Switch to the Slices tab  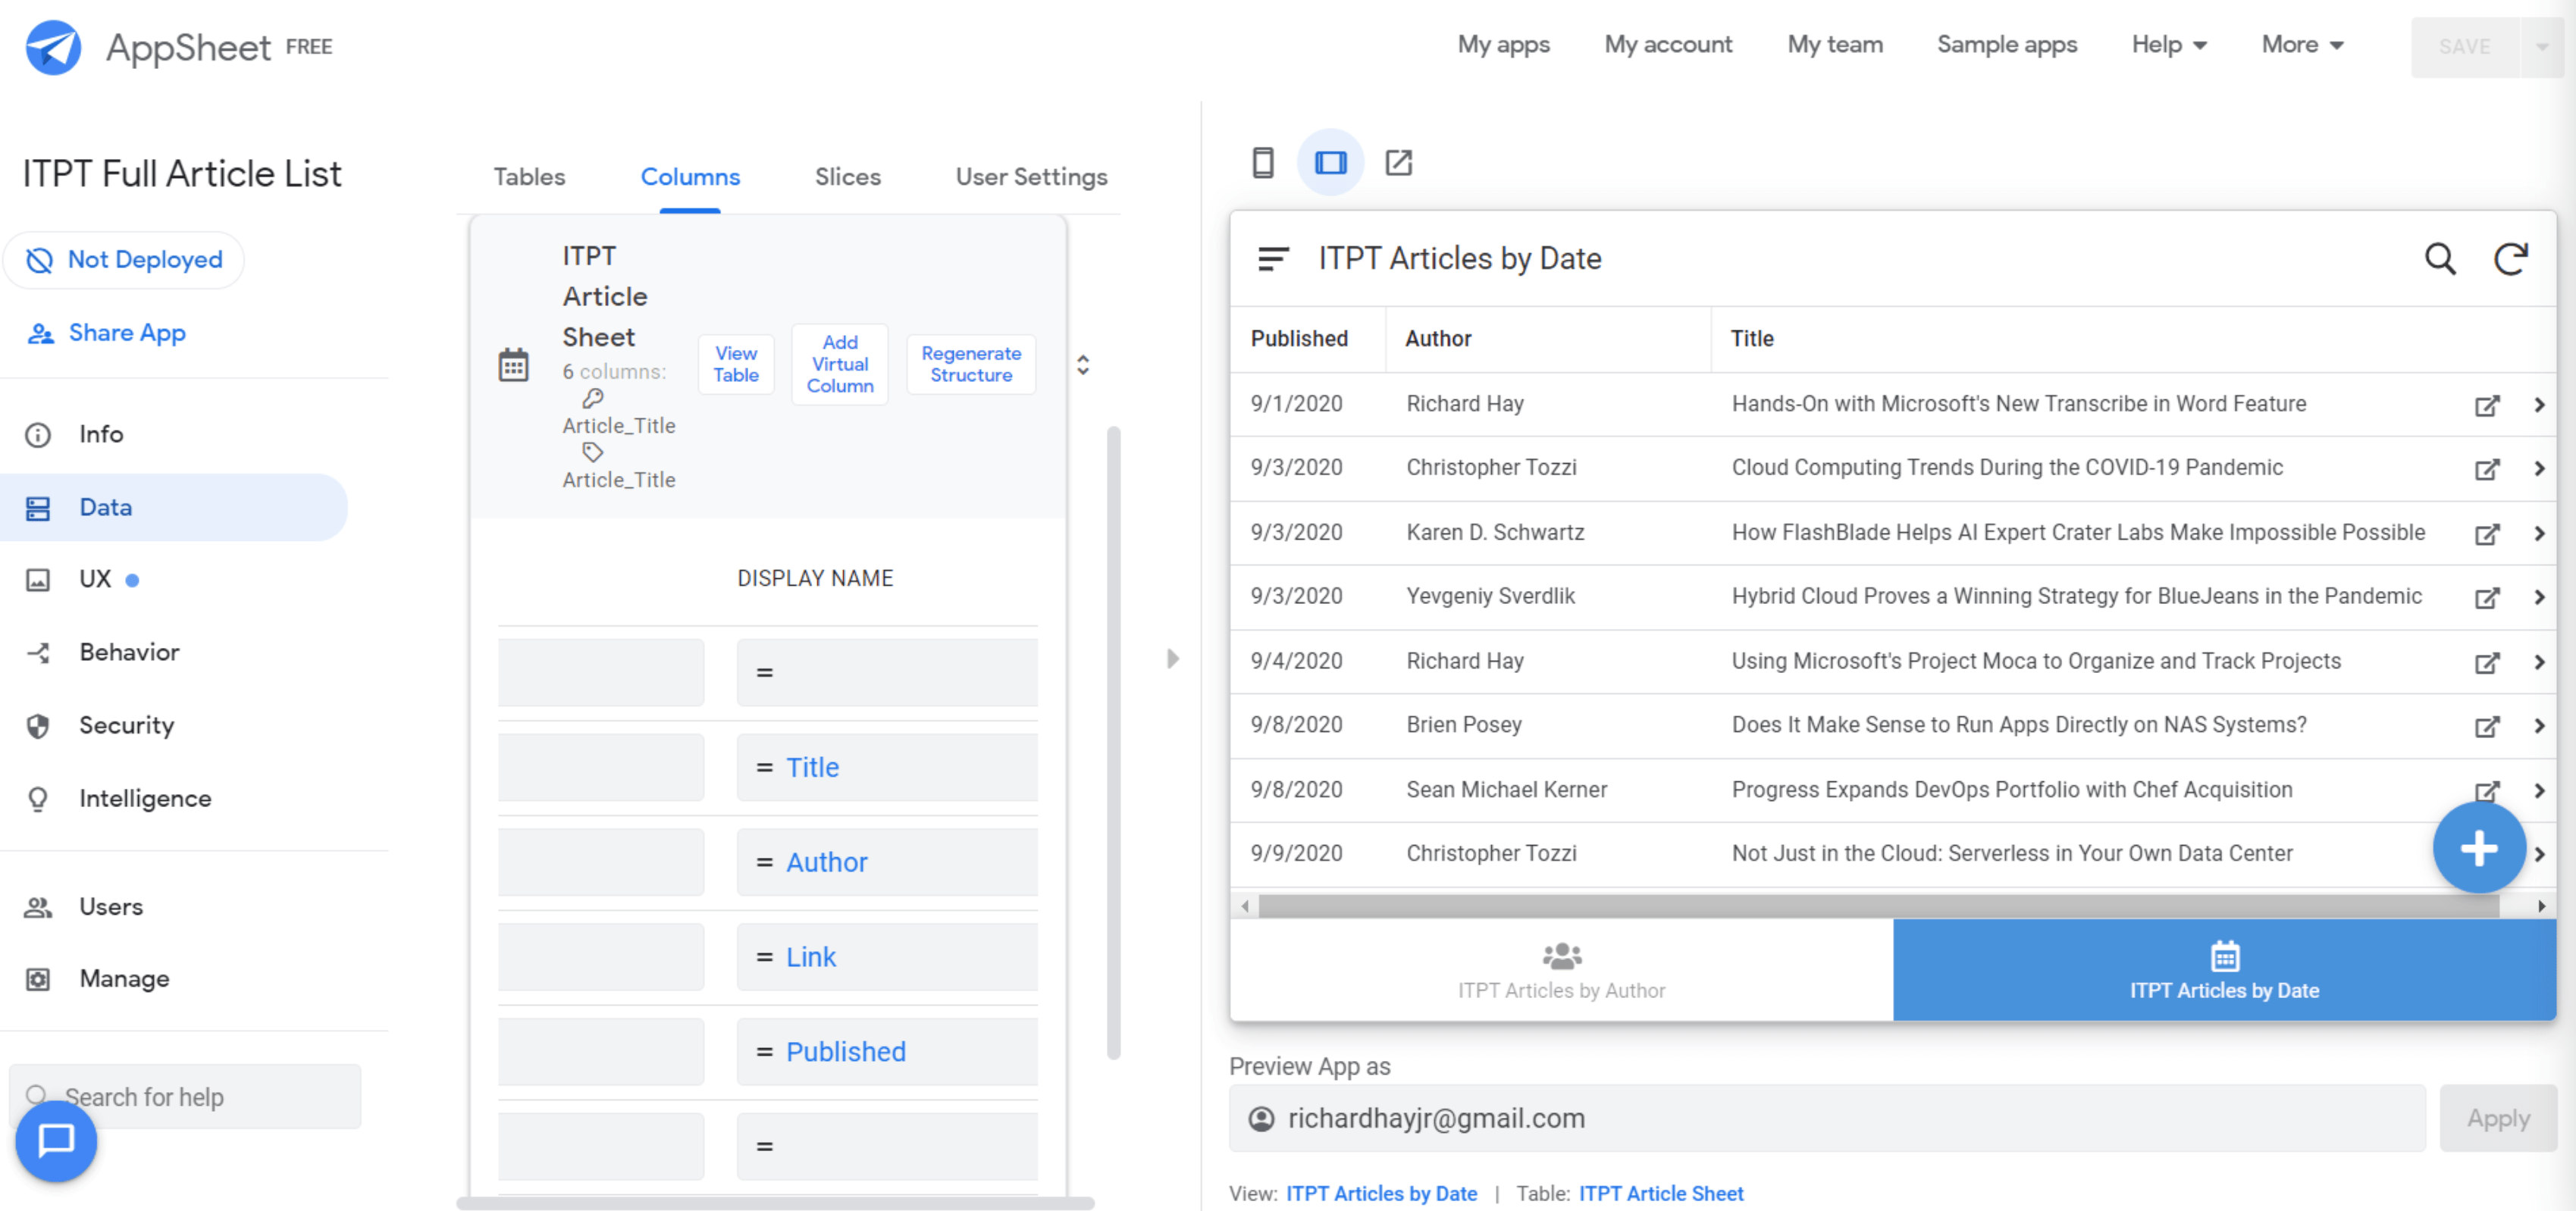tap(847, 177)
